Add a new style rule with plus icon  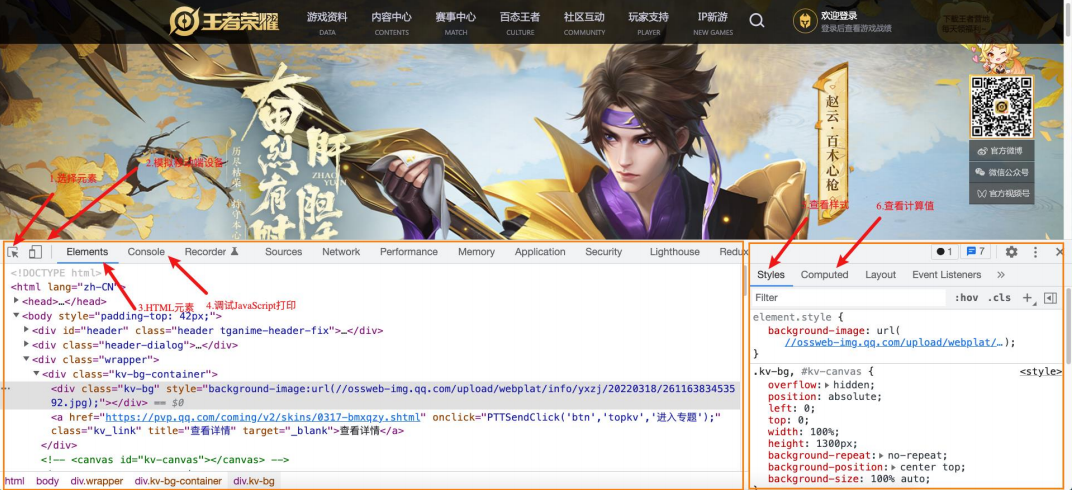[1027, 297]
